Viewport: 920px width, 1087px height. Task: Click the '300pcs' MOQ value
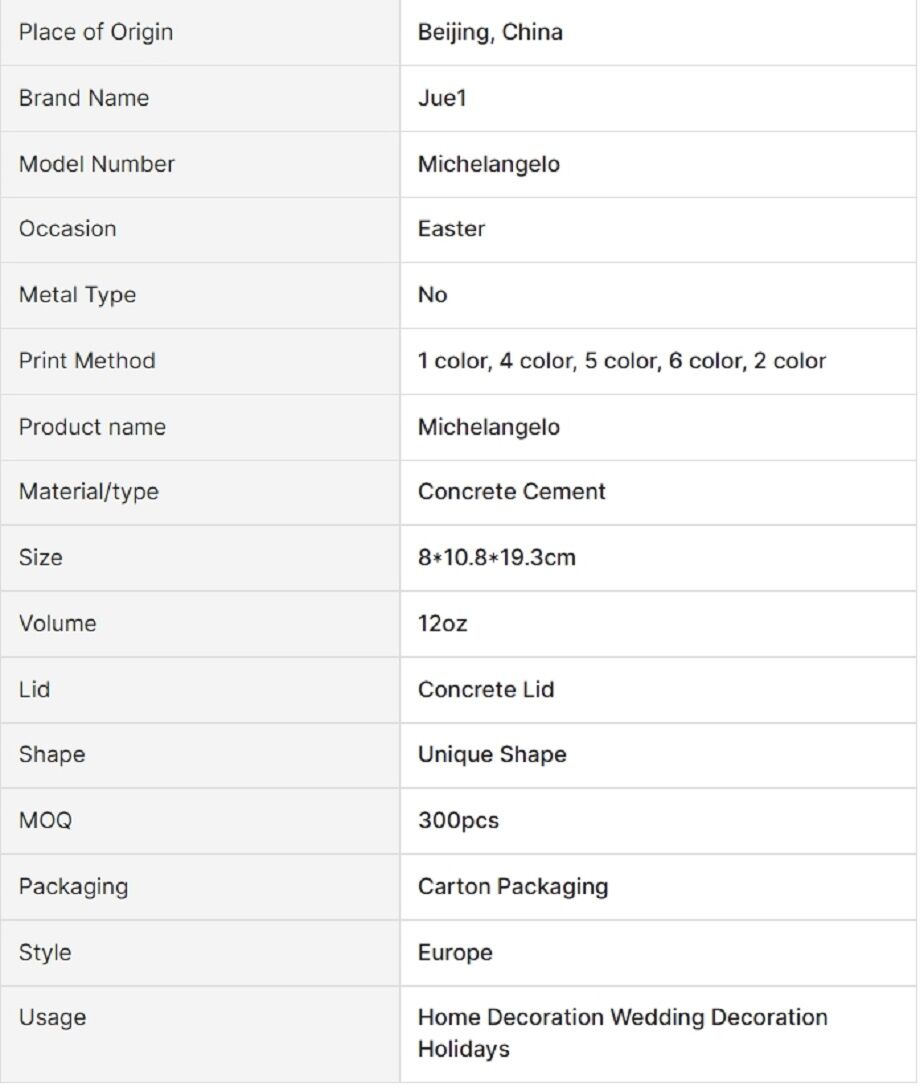point(458,821)
